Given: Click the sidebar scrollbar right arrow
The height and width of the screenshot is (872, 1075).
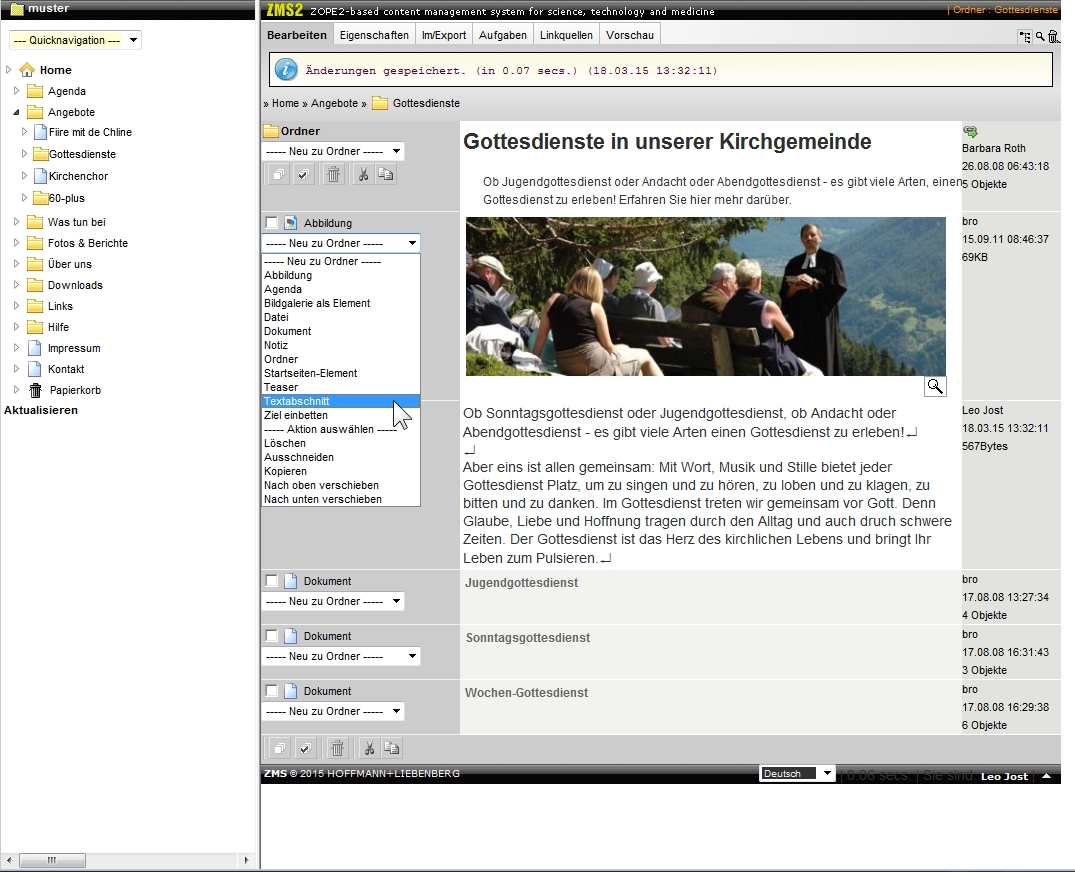Looking at the screenshot, I should (246, 860).
